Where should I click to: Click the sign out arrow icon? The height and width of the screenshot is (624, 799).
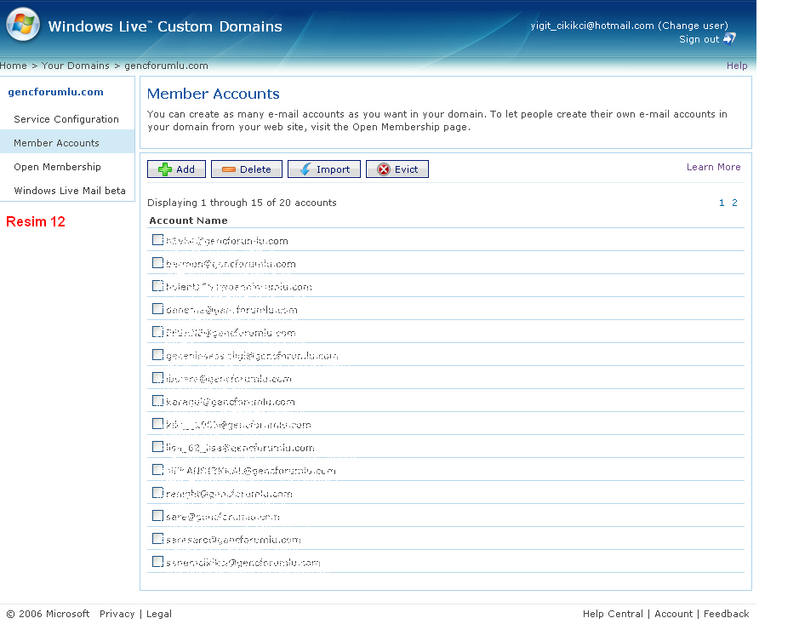coord(729,38)
